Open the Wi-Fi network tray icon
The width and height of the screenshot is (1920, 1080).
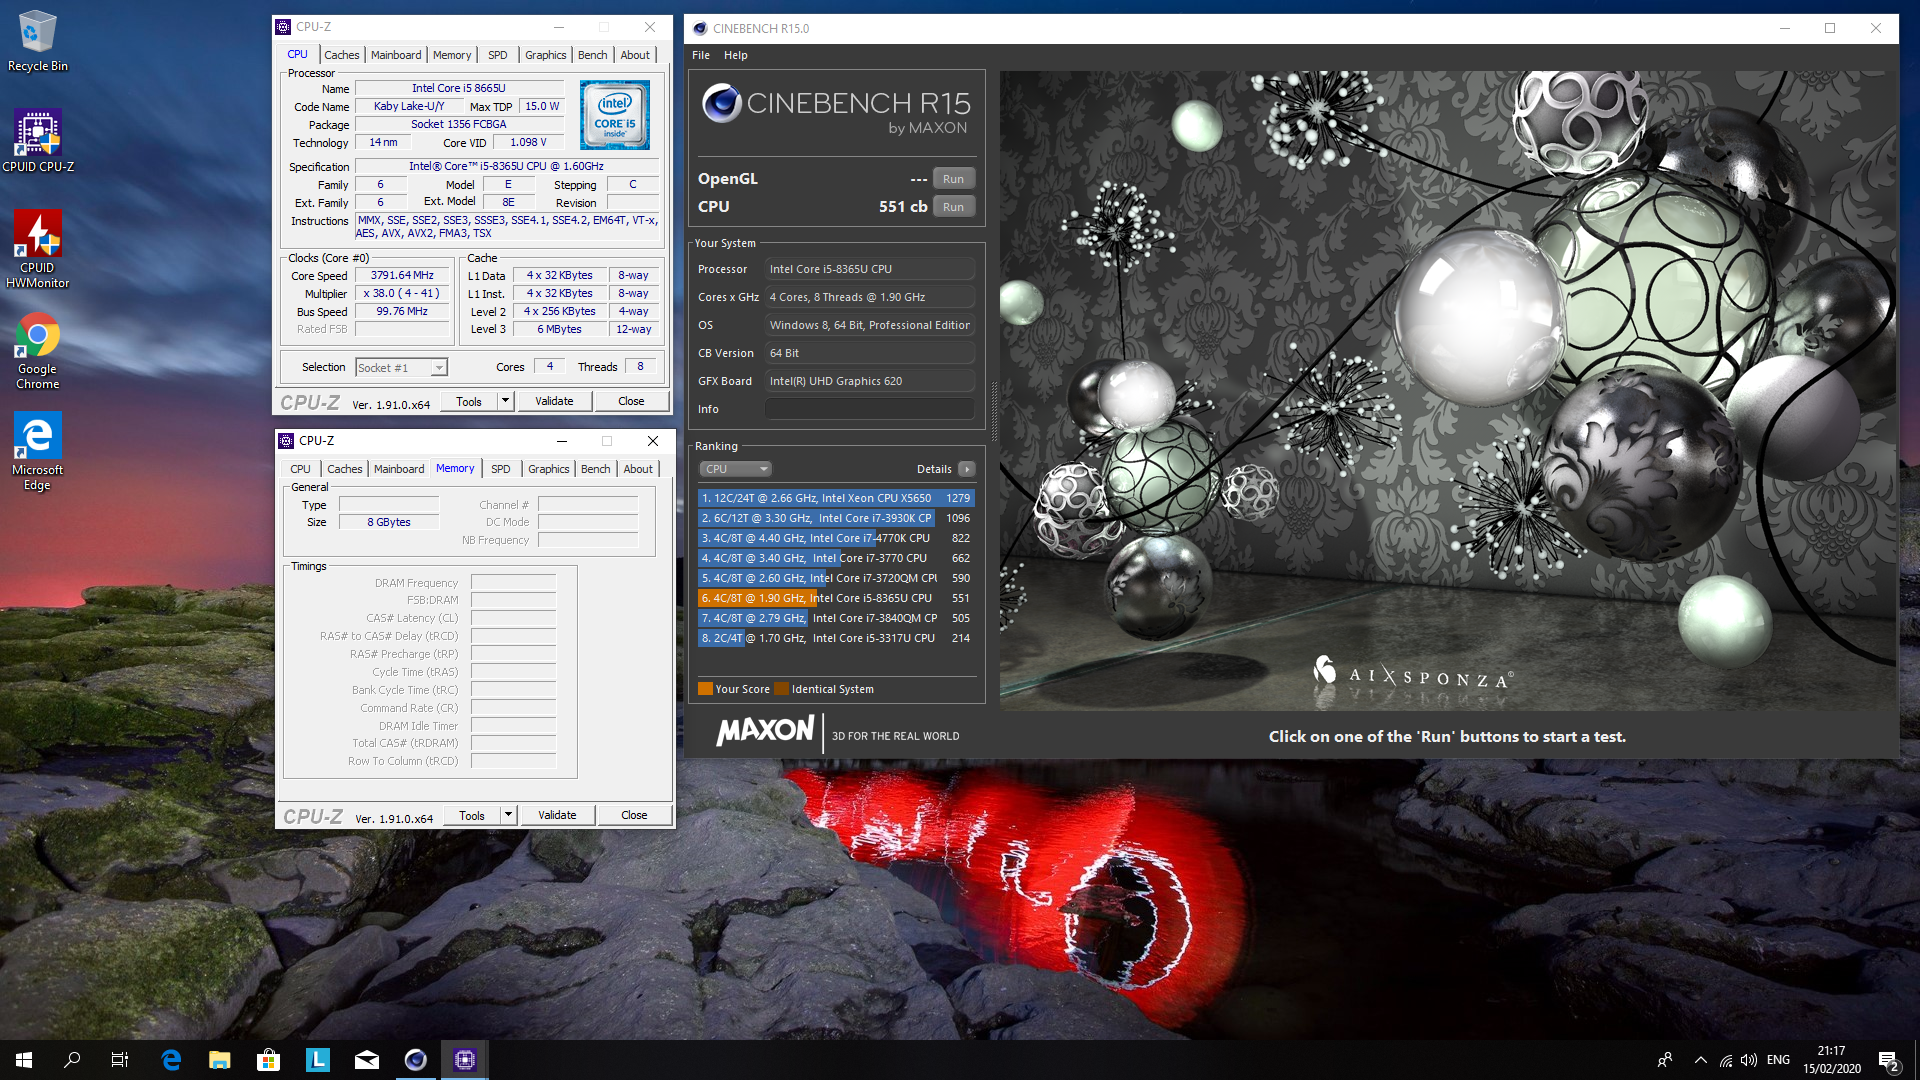[1726, 1060]
